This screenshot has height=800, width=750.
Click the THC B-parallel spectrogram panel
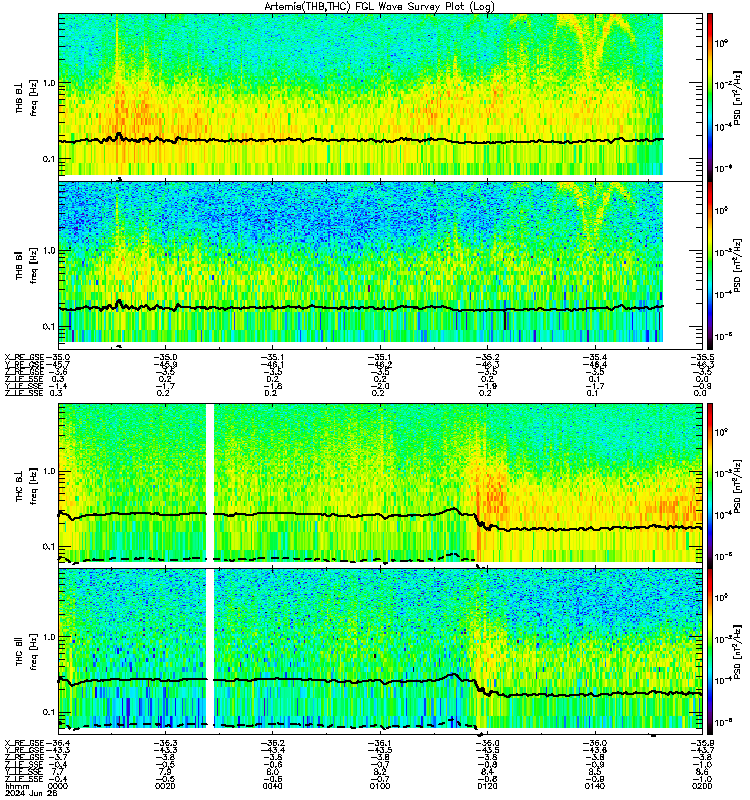380,652
